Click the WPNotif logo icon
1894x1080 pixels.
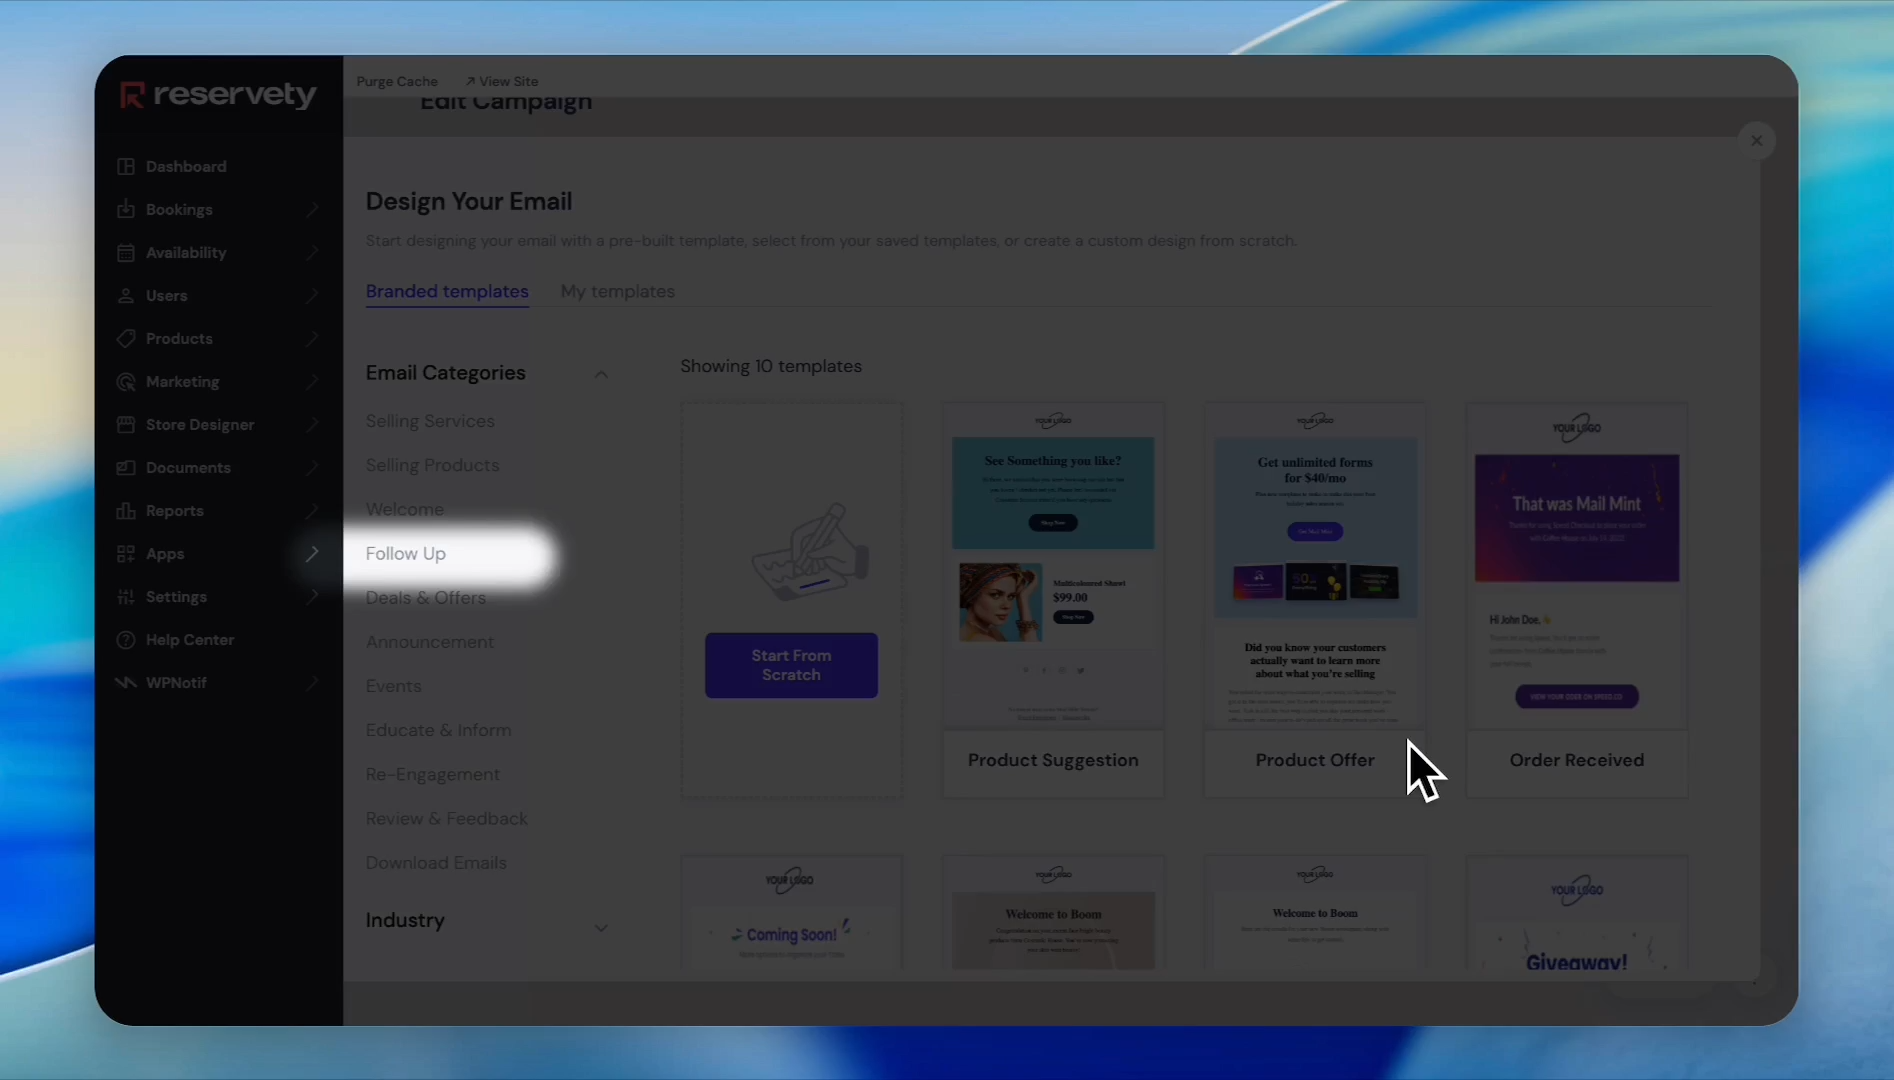click(x=125, y=682)
